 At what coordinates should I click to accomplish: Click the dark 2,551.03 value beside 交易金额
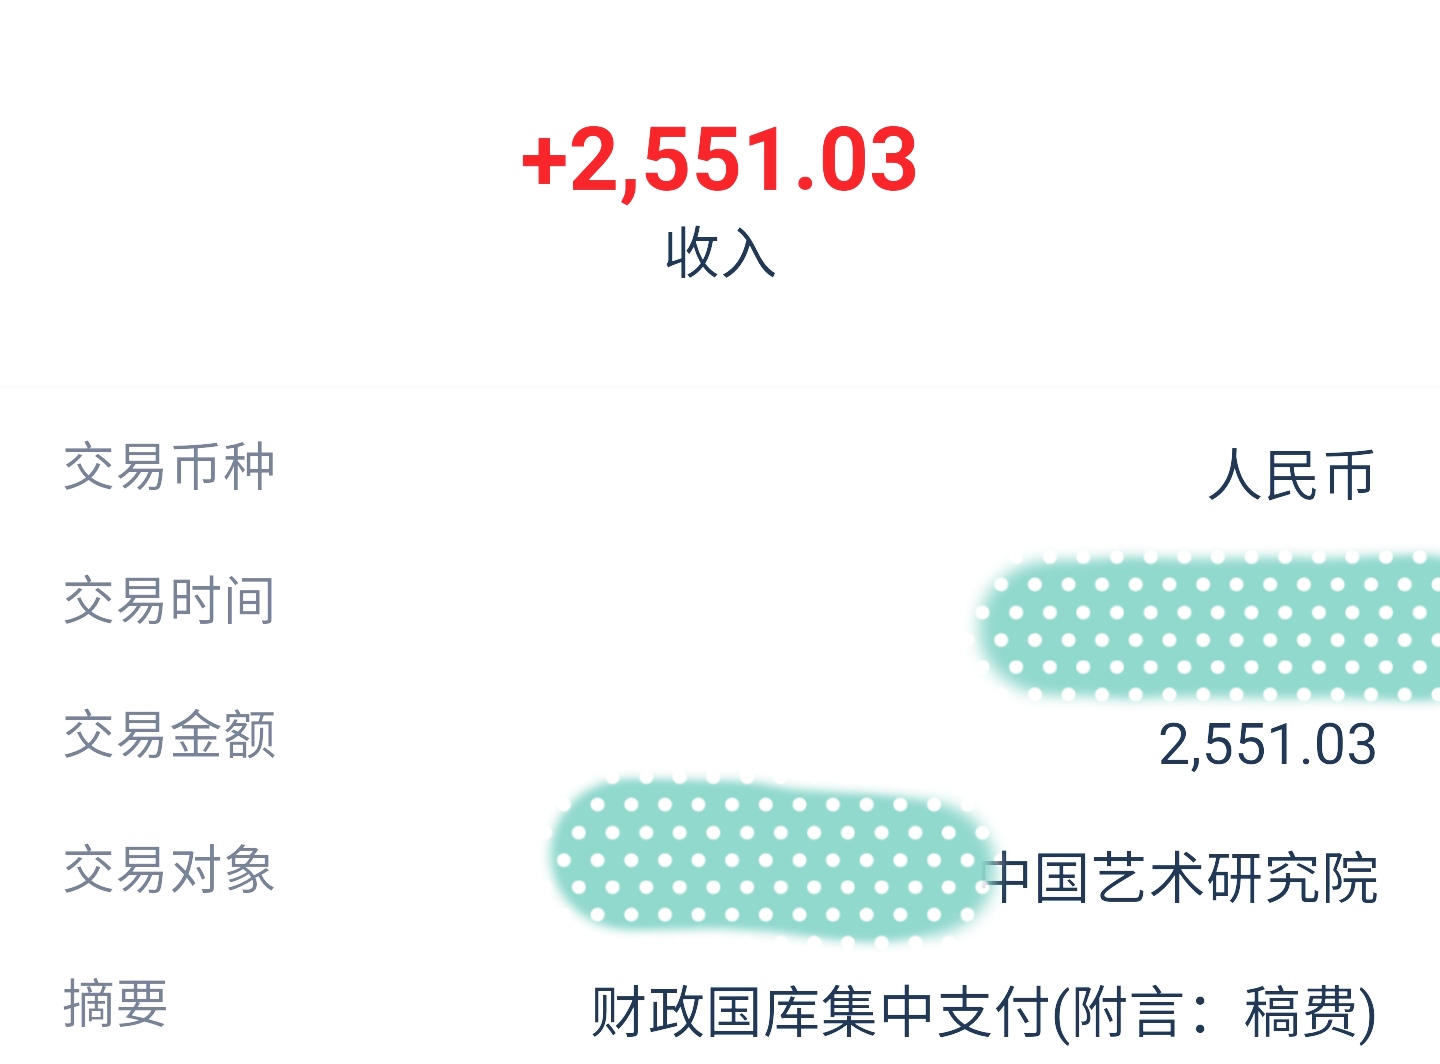(x=1267, y=745)
